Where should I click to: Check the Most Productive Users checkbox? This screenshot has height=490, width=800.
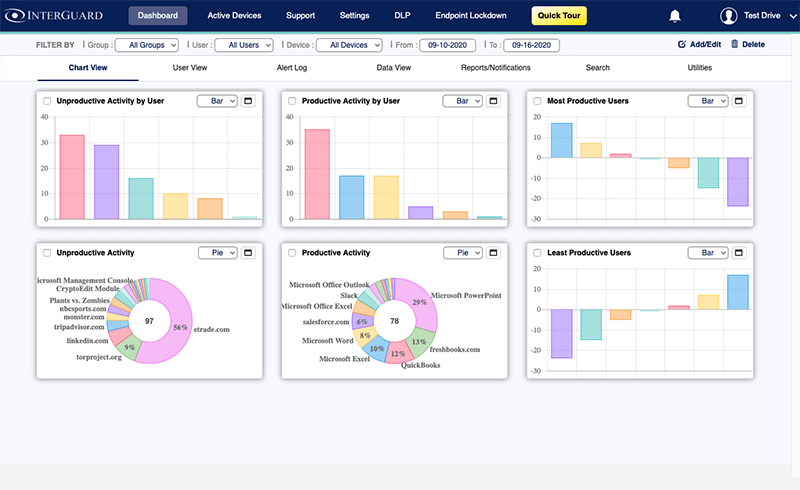(x=537, y=101)
